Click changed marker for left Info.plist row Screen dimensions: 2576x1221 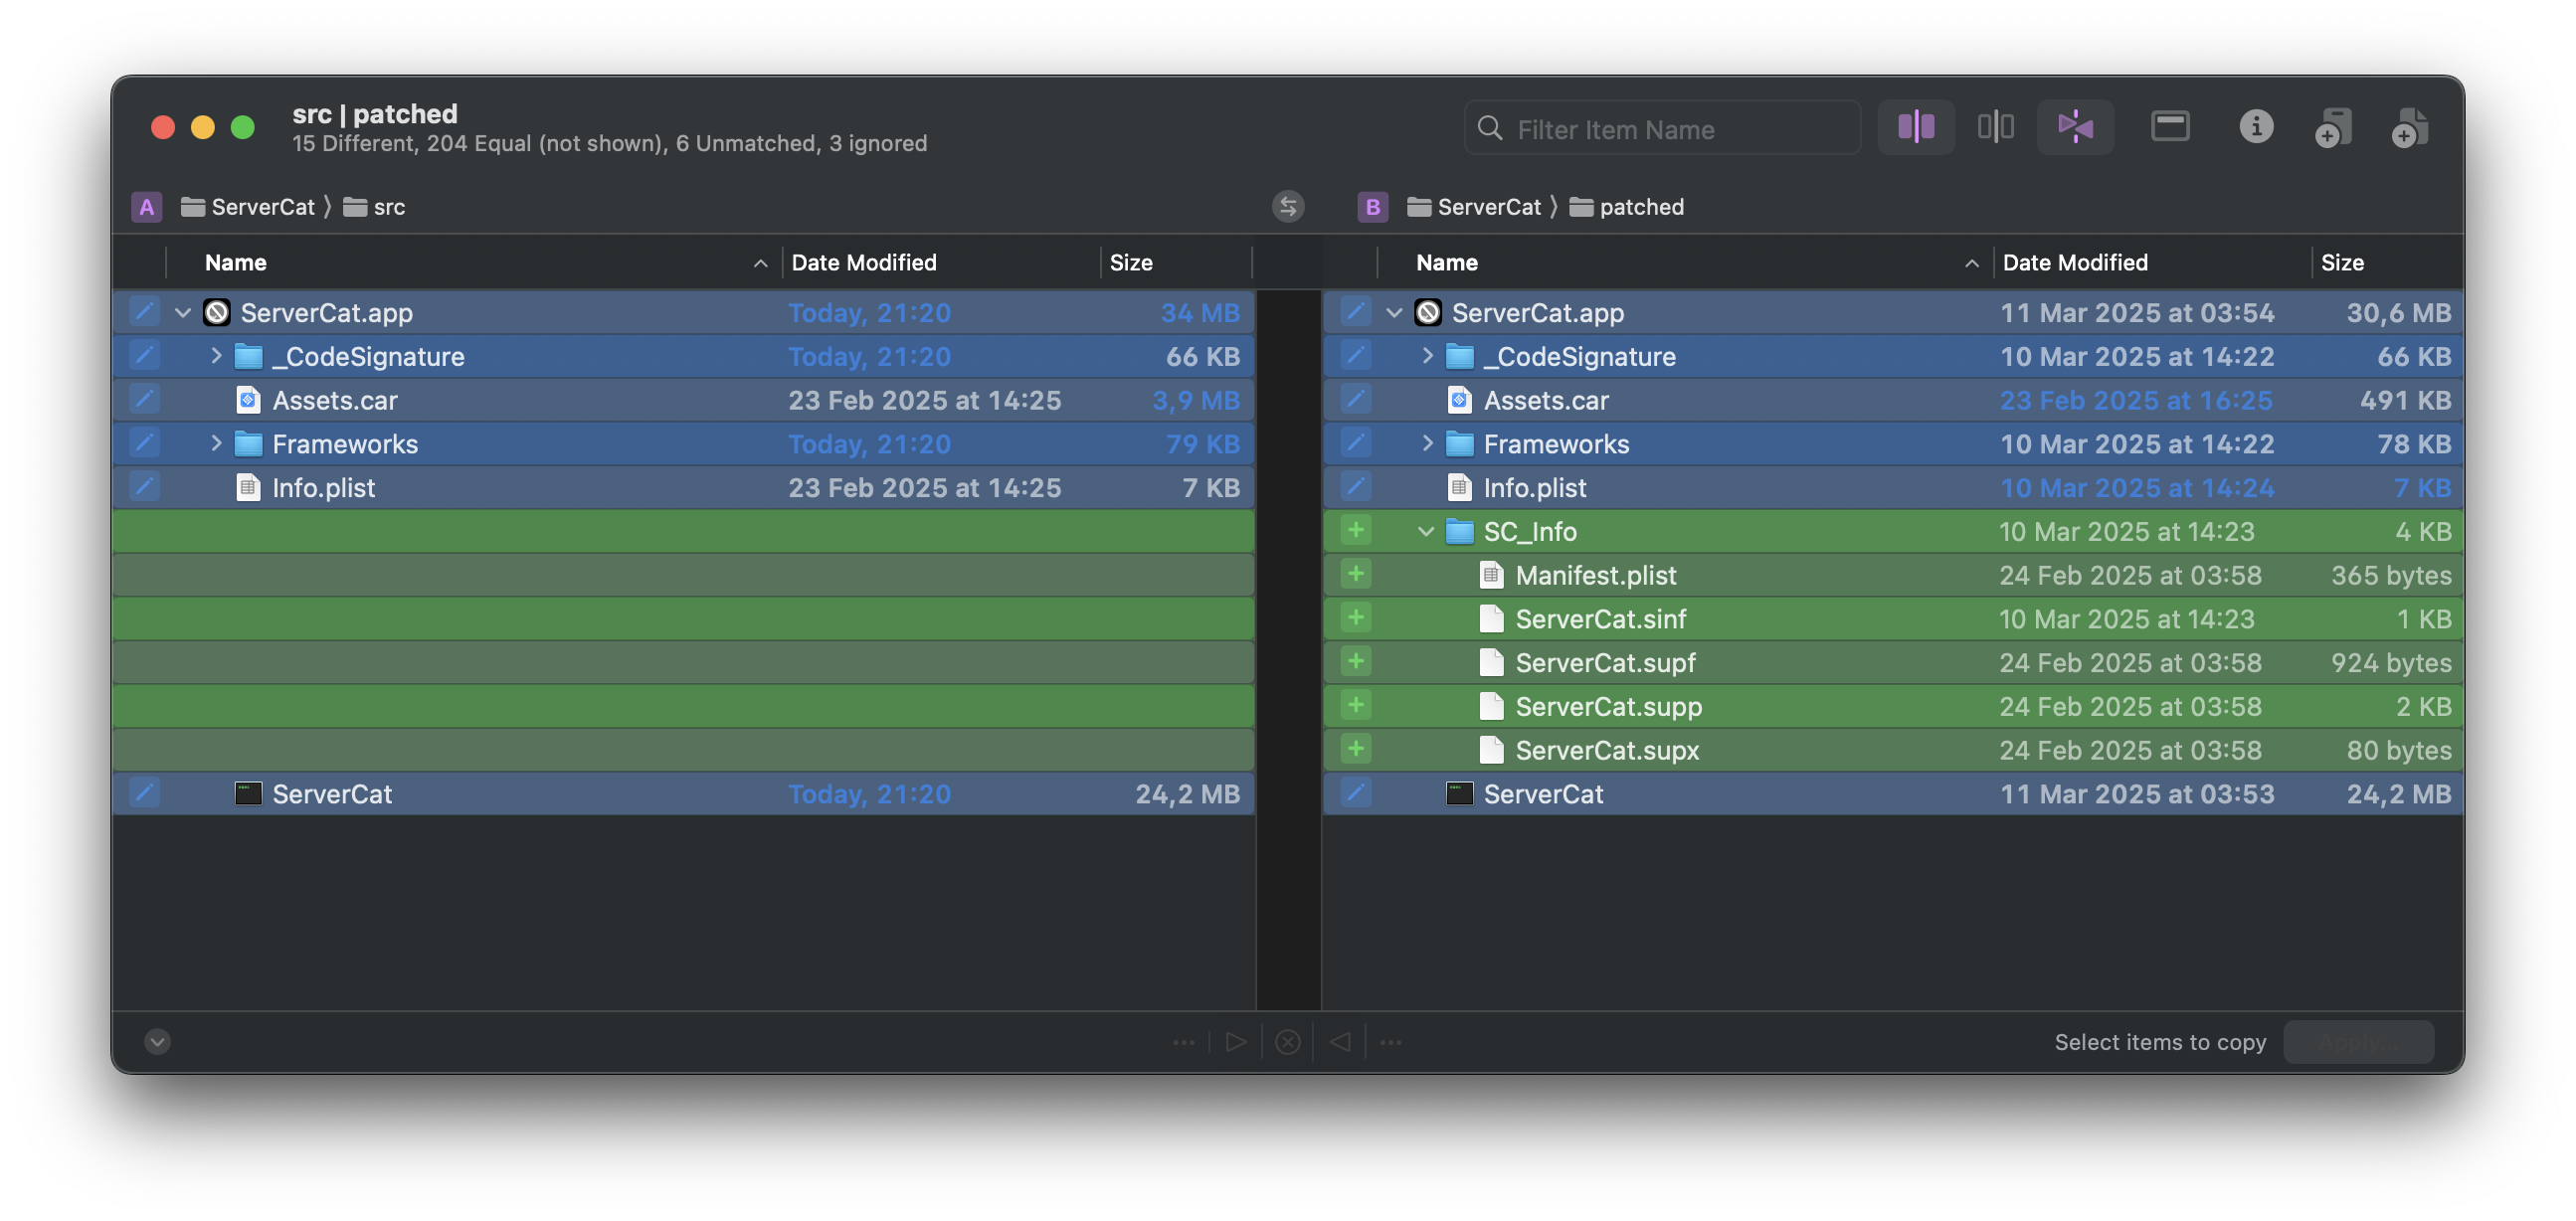pyautogui.click(x=145, y=486)
